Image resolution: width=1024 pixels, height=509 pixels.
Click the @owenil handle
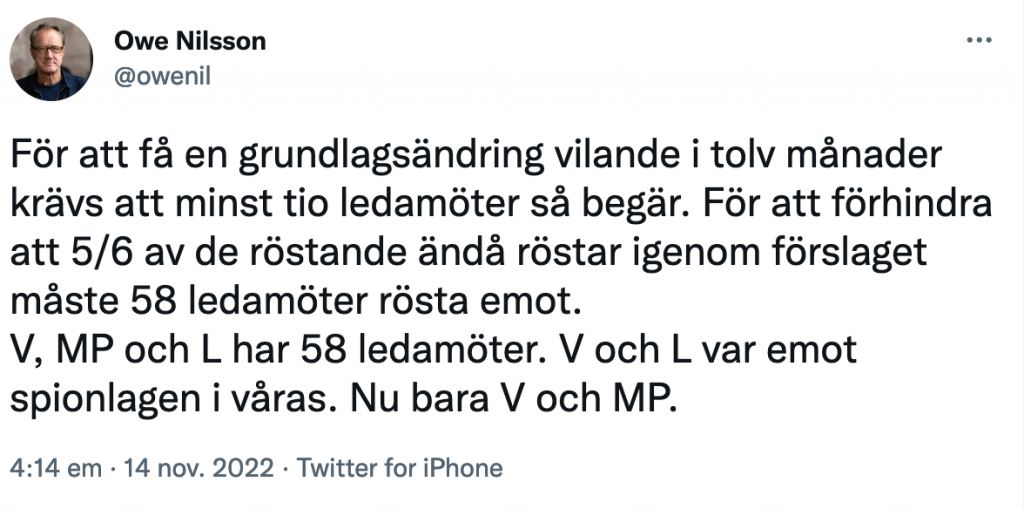point(163,77)
